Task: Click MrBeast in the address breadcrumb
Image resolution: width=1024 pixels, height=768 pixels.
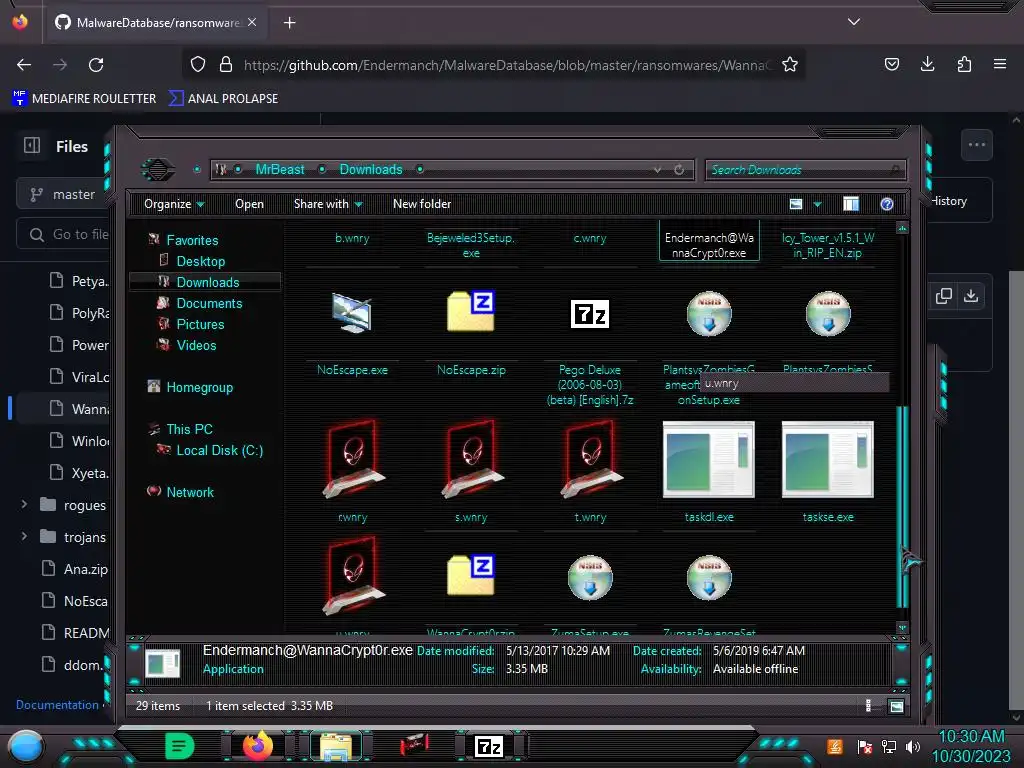Action: (x=280, y=169)
